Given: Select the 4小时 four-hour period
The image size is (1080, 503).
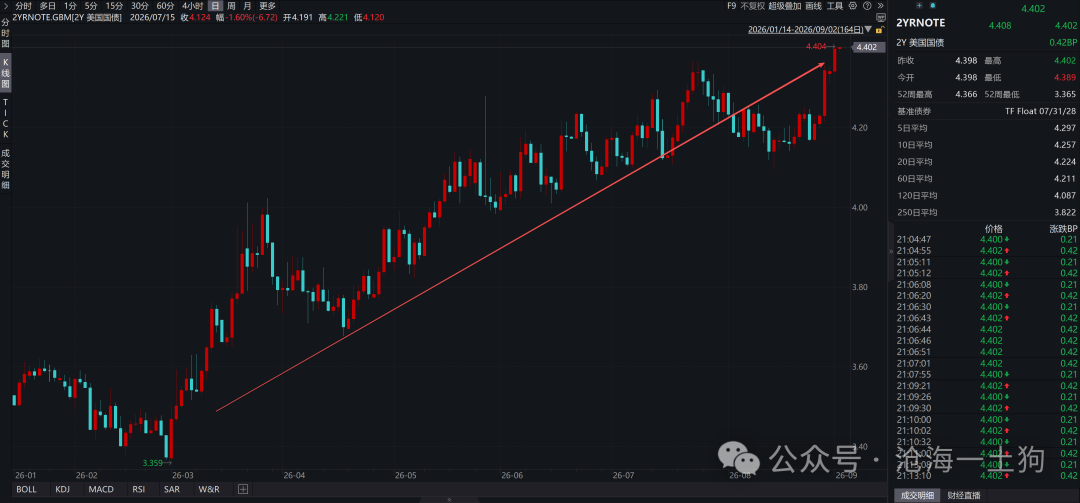Looking at the screenshot, I should point(192,6).
